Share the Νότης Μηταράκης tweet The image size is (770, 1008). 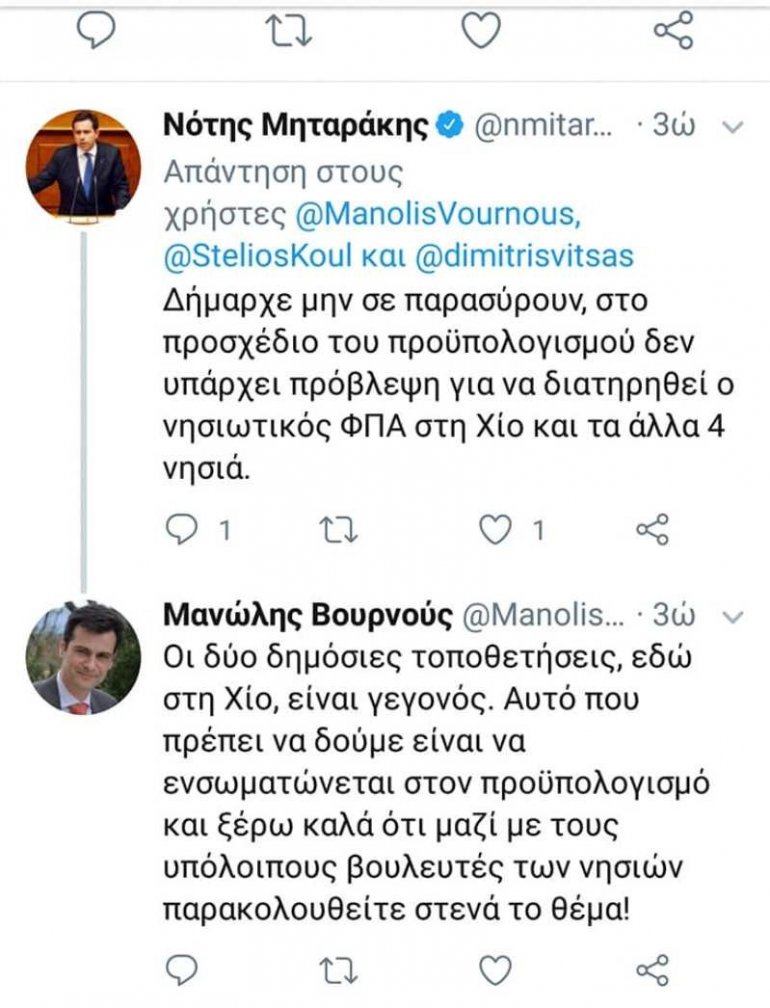(652, 529)
